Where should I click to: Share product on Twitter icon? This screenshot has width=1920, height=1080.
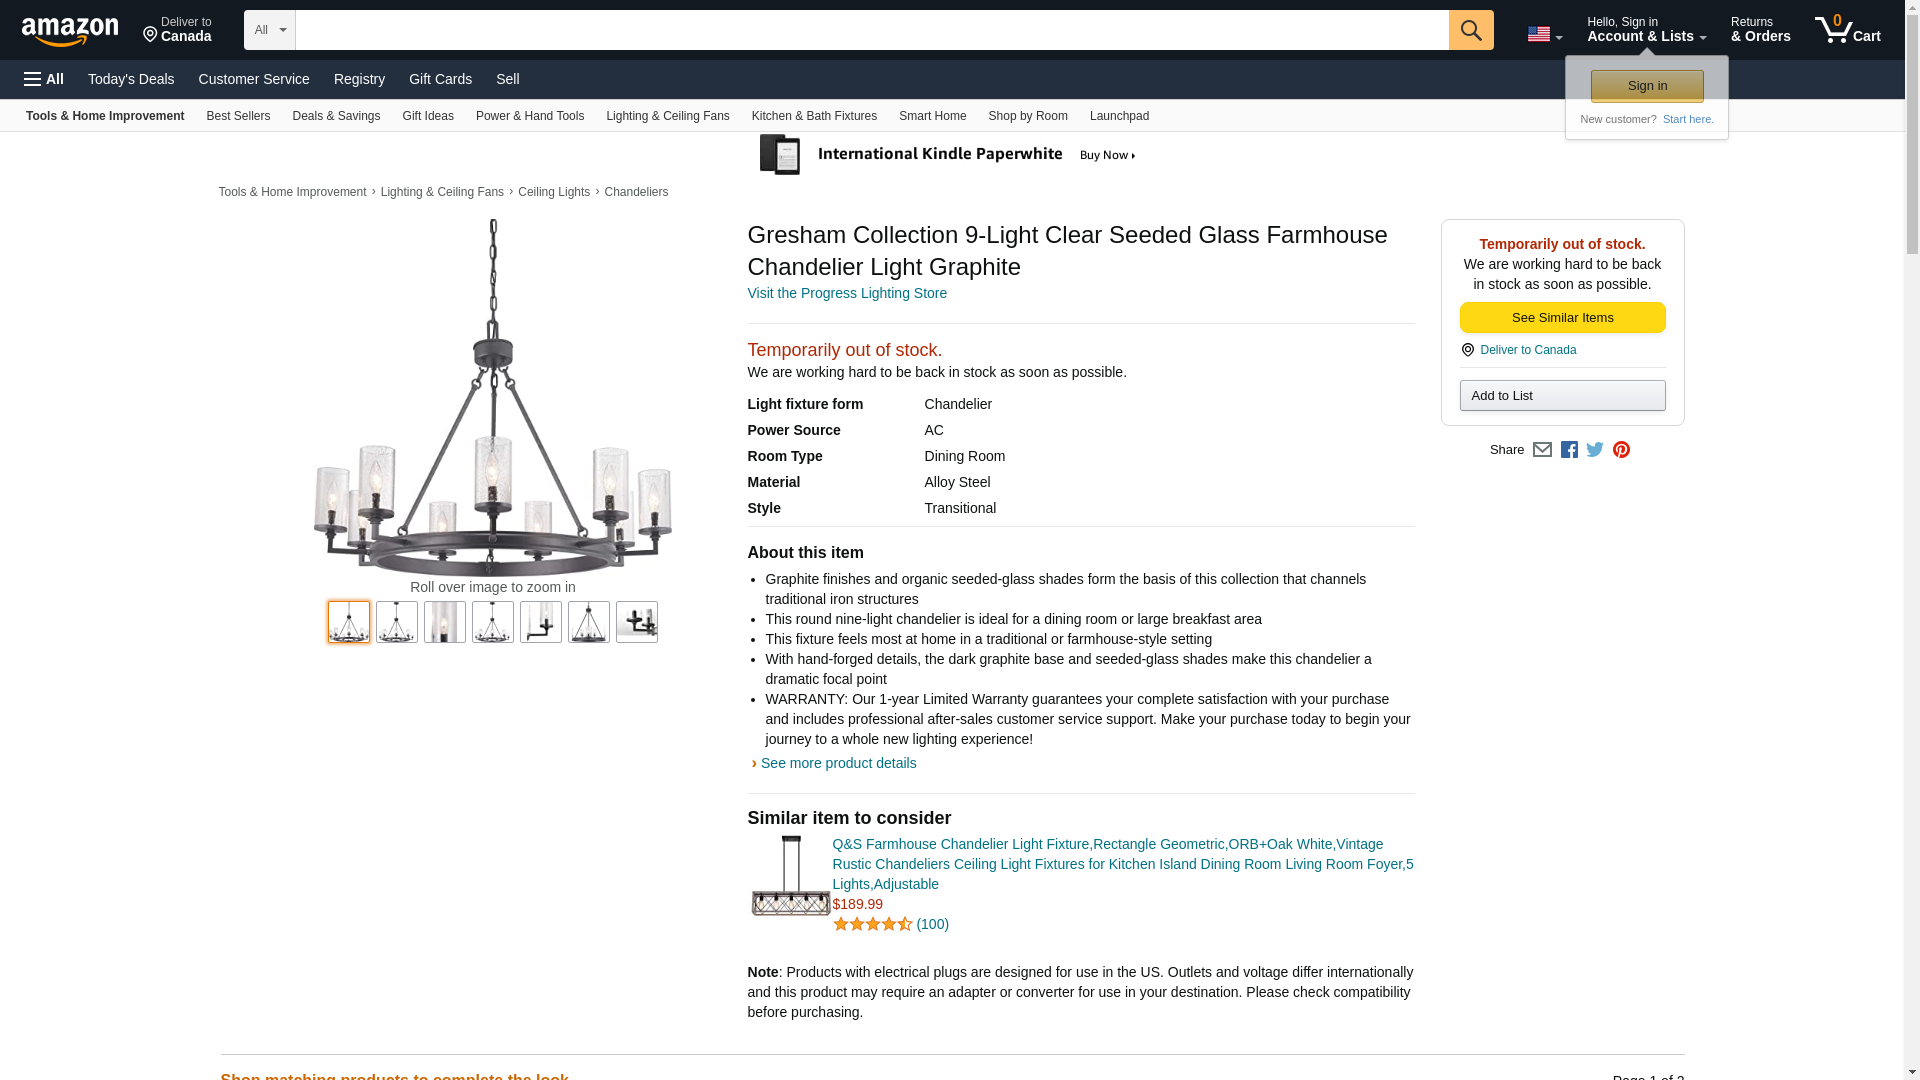pyautogui.click(x=1595, y=450)
